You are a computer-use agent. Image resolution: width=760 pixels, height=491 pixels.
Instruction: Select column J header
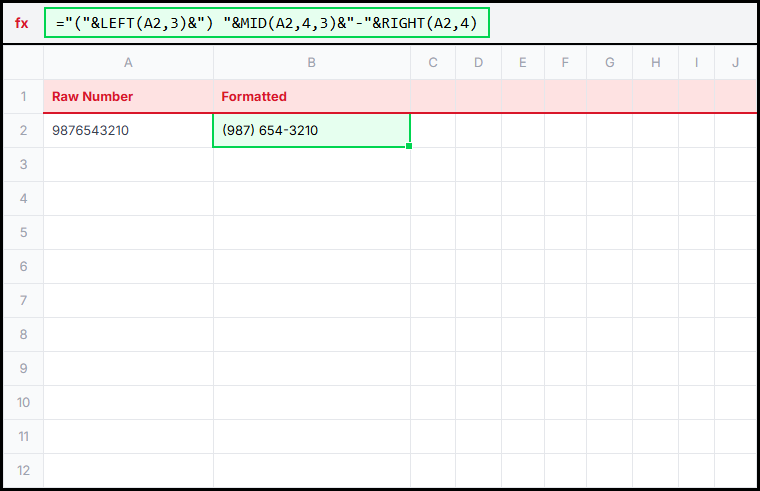coord(735,63)
